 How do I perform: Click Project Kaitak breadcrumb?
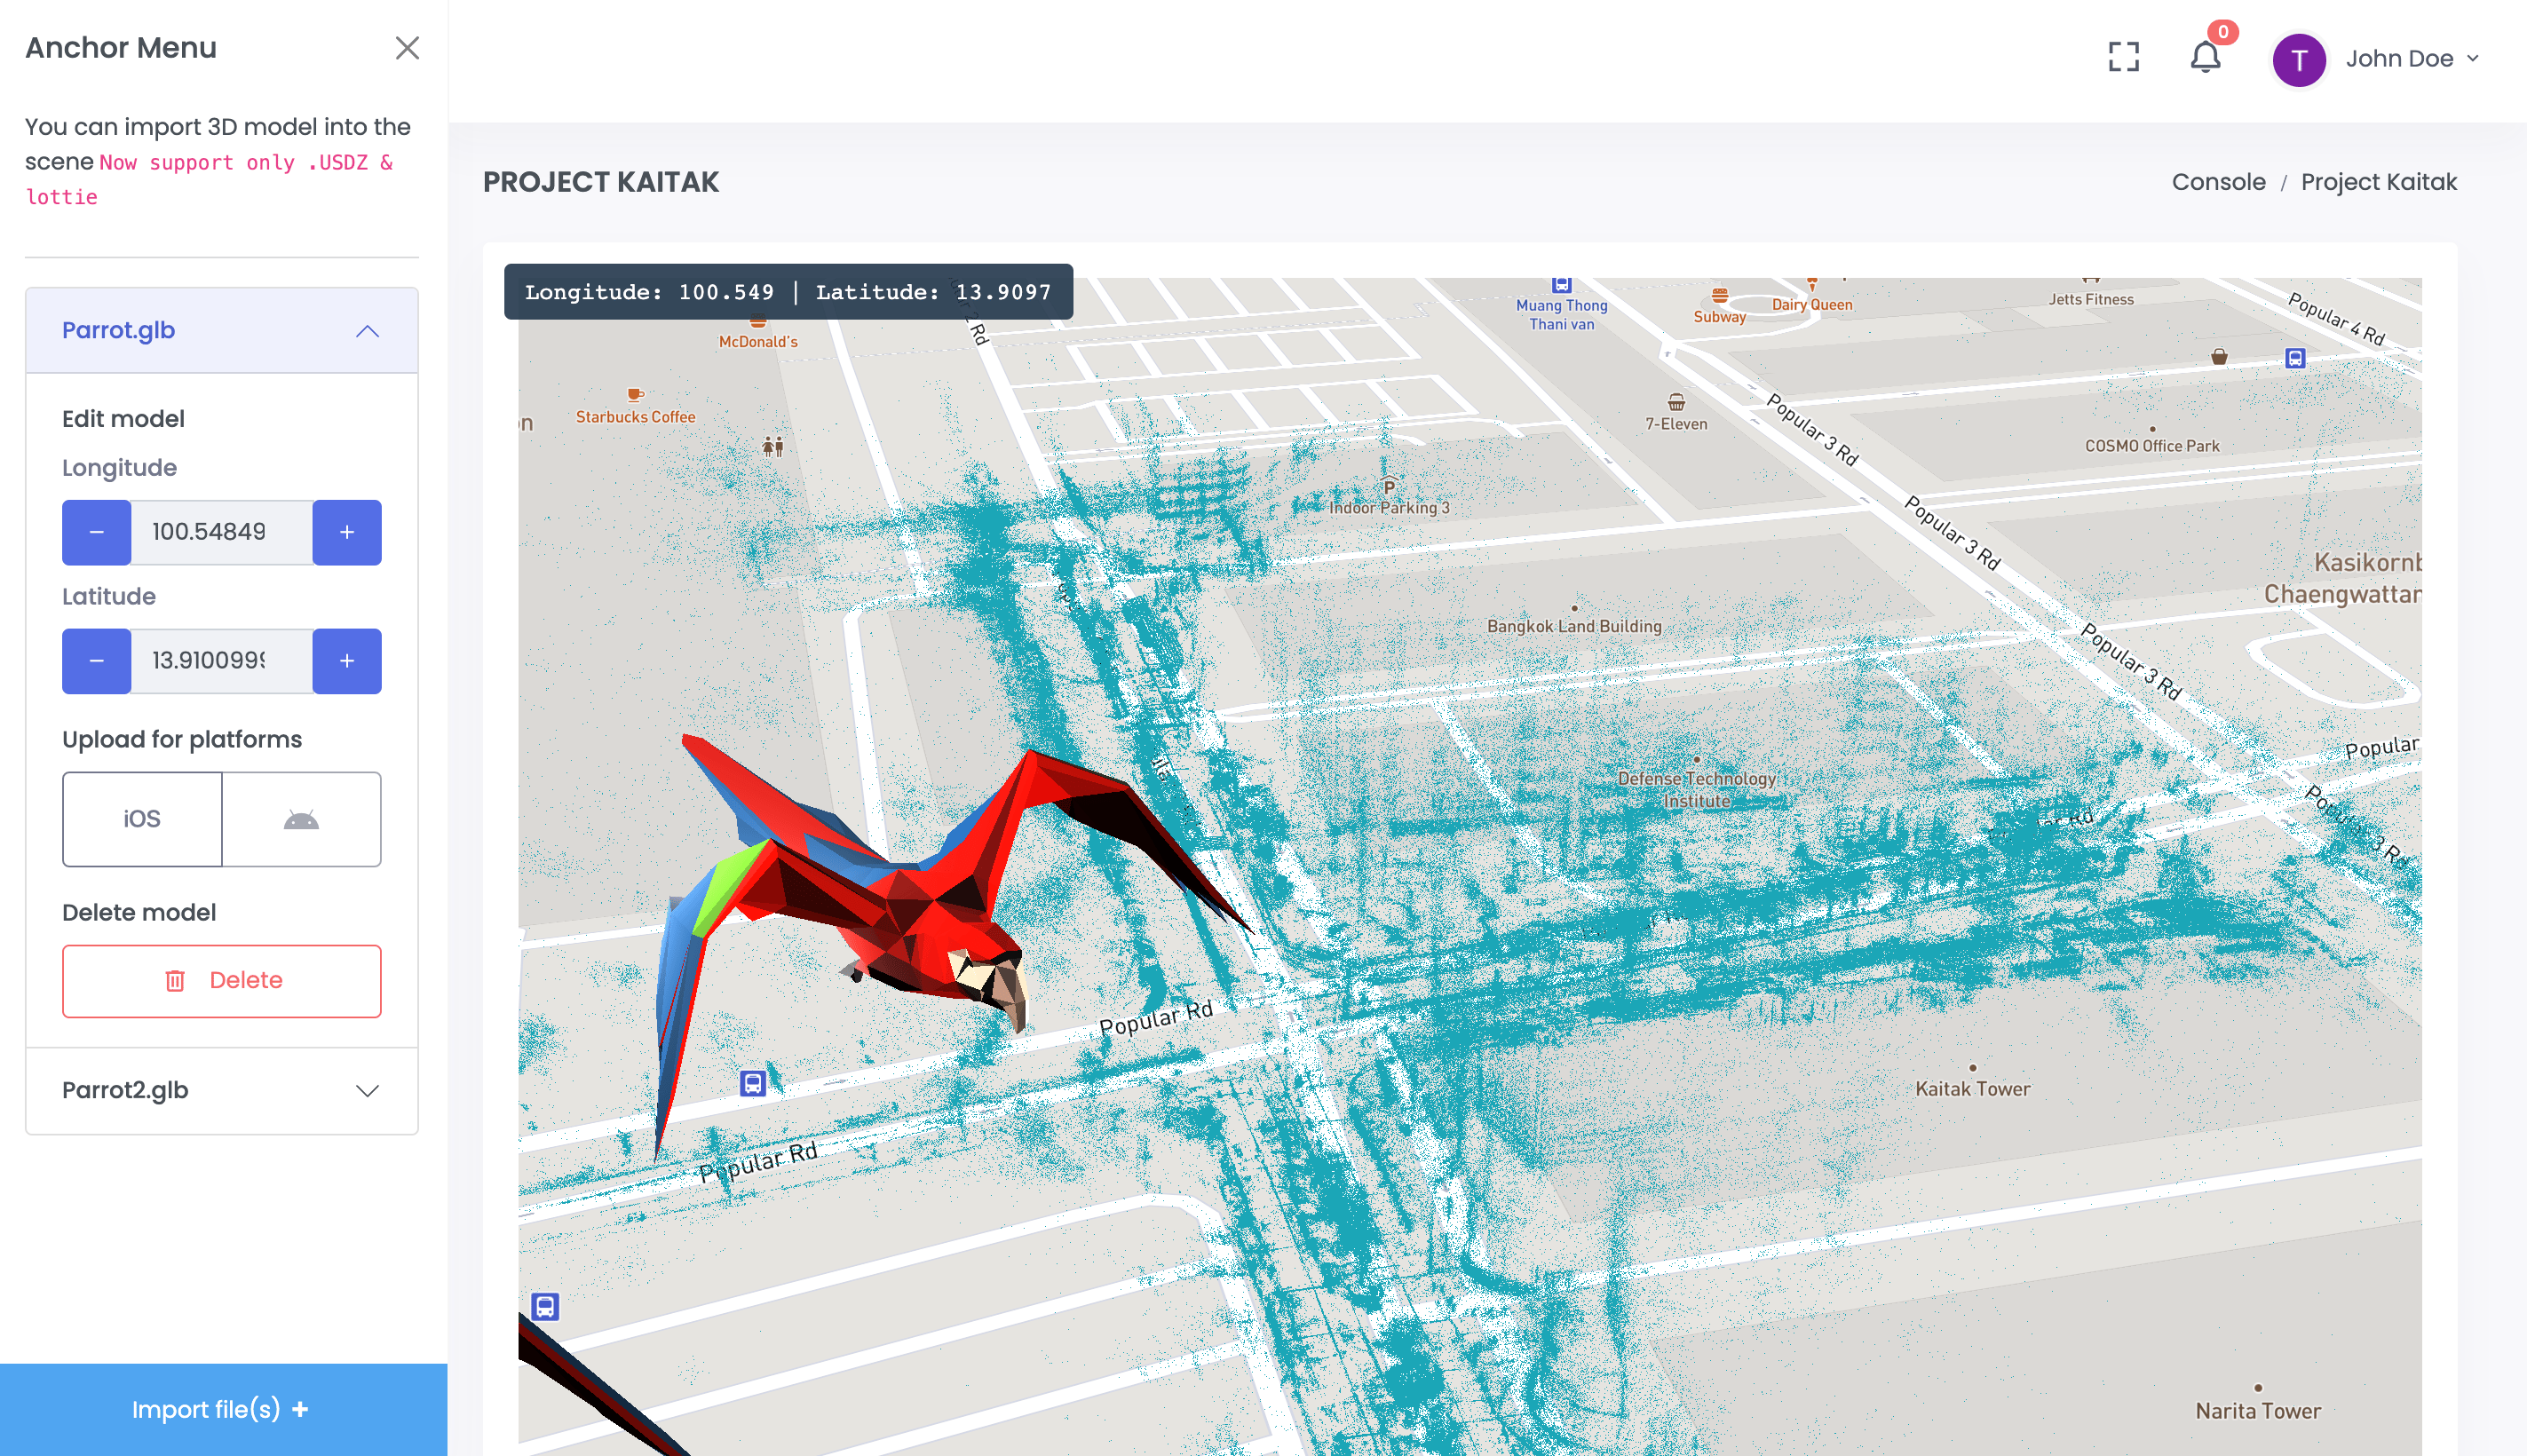(x=2378, y=182)
